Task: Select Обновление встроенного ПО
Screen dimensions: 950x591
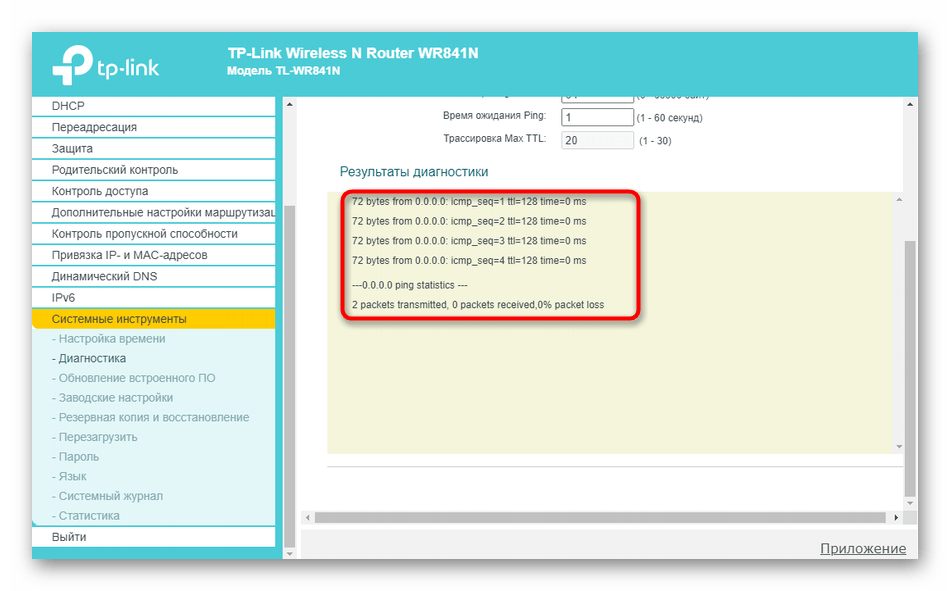Action: click(x=137, y=378)
